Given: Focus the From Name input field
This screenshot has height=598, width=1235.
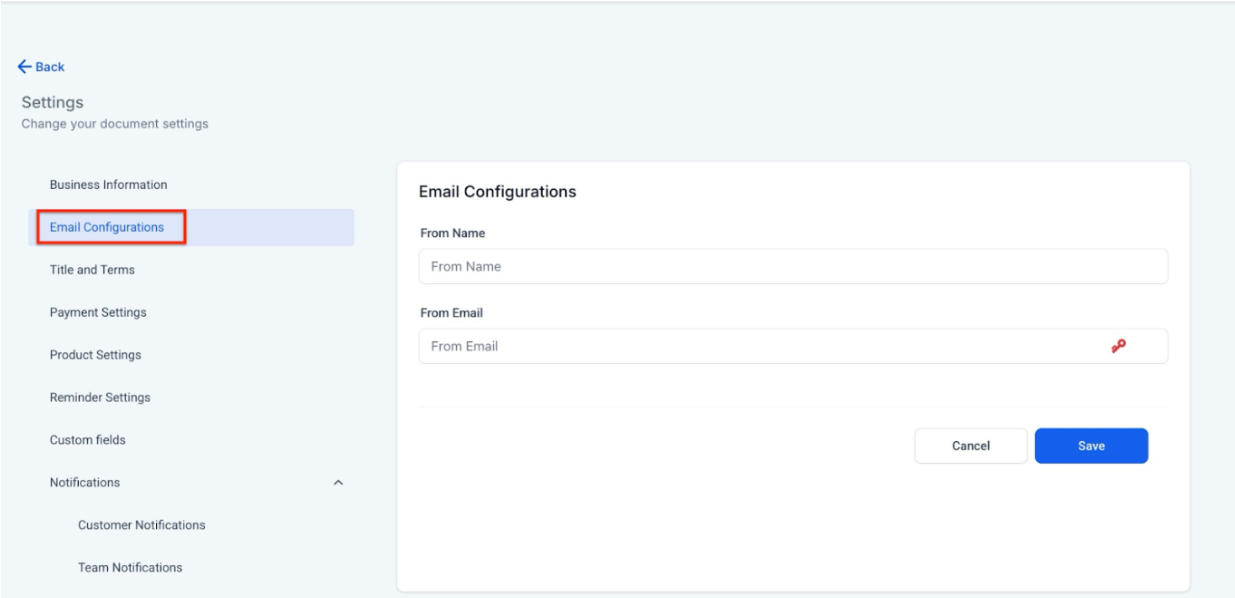Looking at the screenshot, I should pos(792,267).
